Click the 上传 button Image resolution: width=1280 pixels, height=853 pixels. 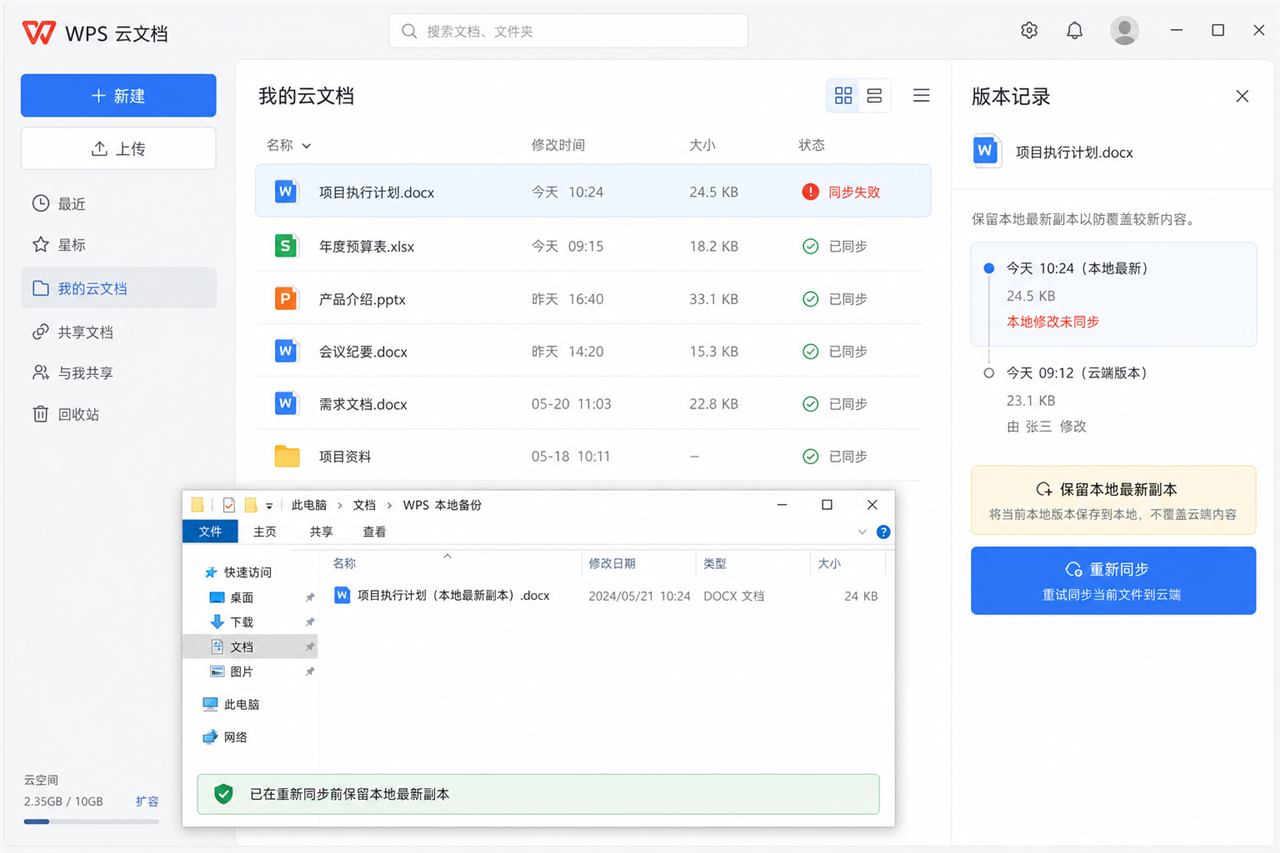(118, 148)
